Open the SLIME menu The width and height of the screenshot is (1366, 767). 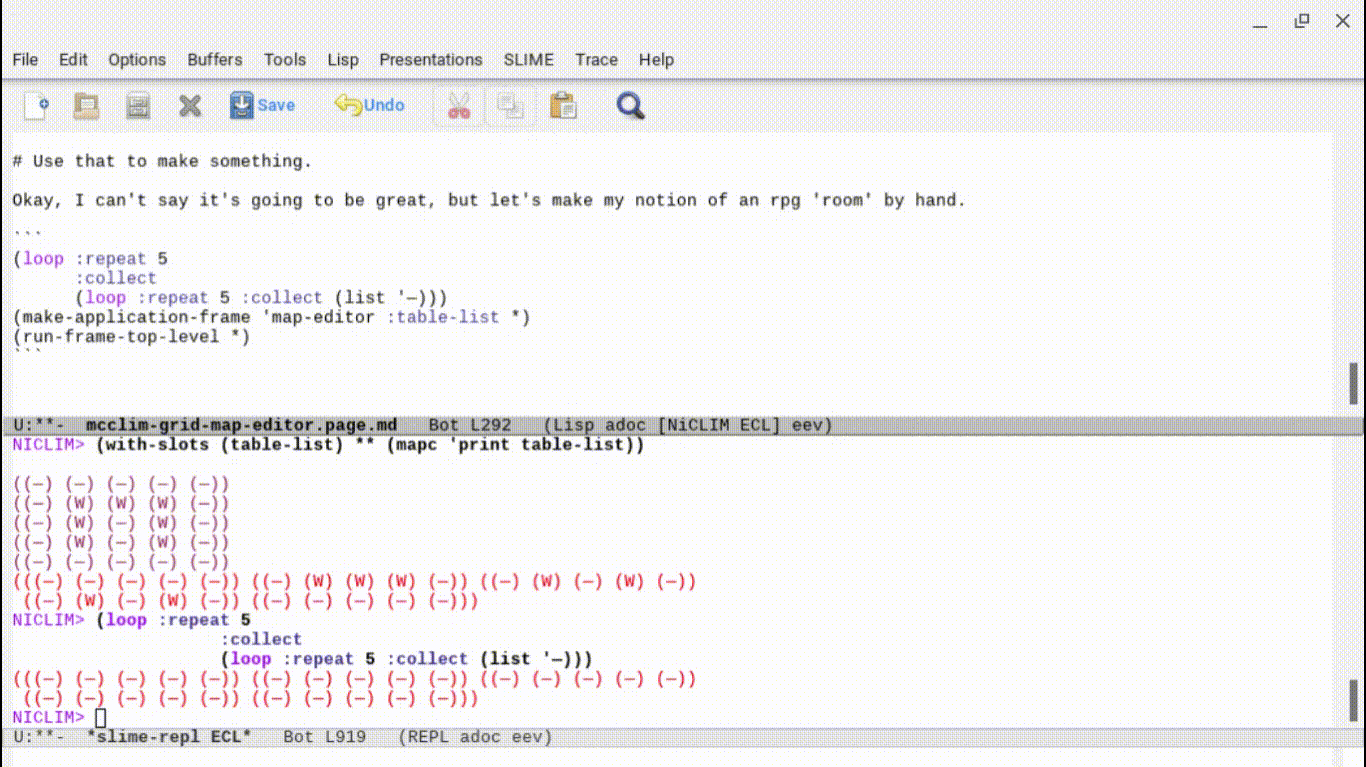coord(528,60)
